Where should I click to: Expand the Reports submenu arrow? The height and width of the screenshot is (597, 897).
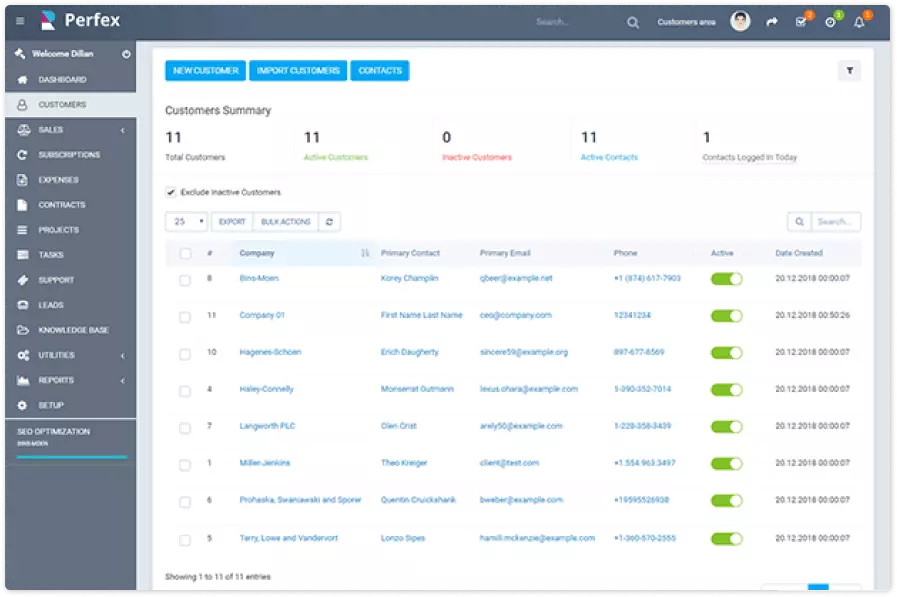(122, 381)
